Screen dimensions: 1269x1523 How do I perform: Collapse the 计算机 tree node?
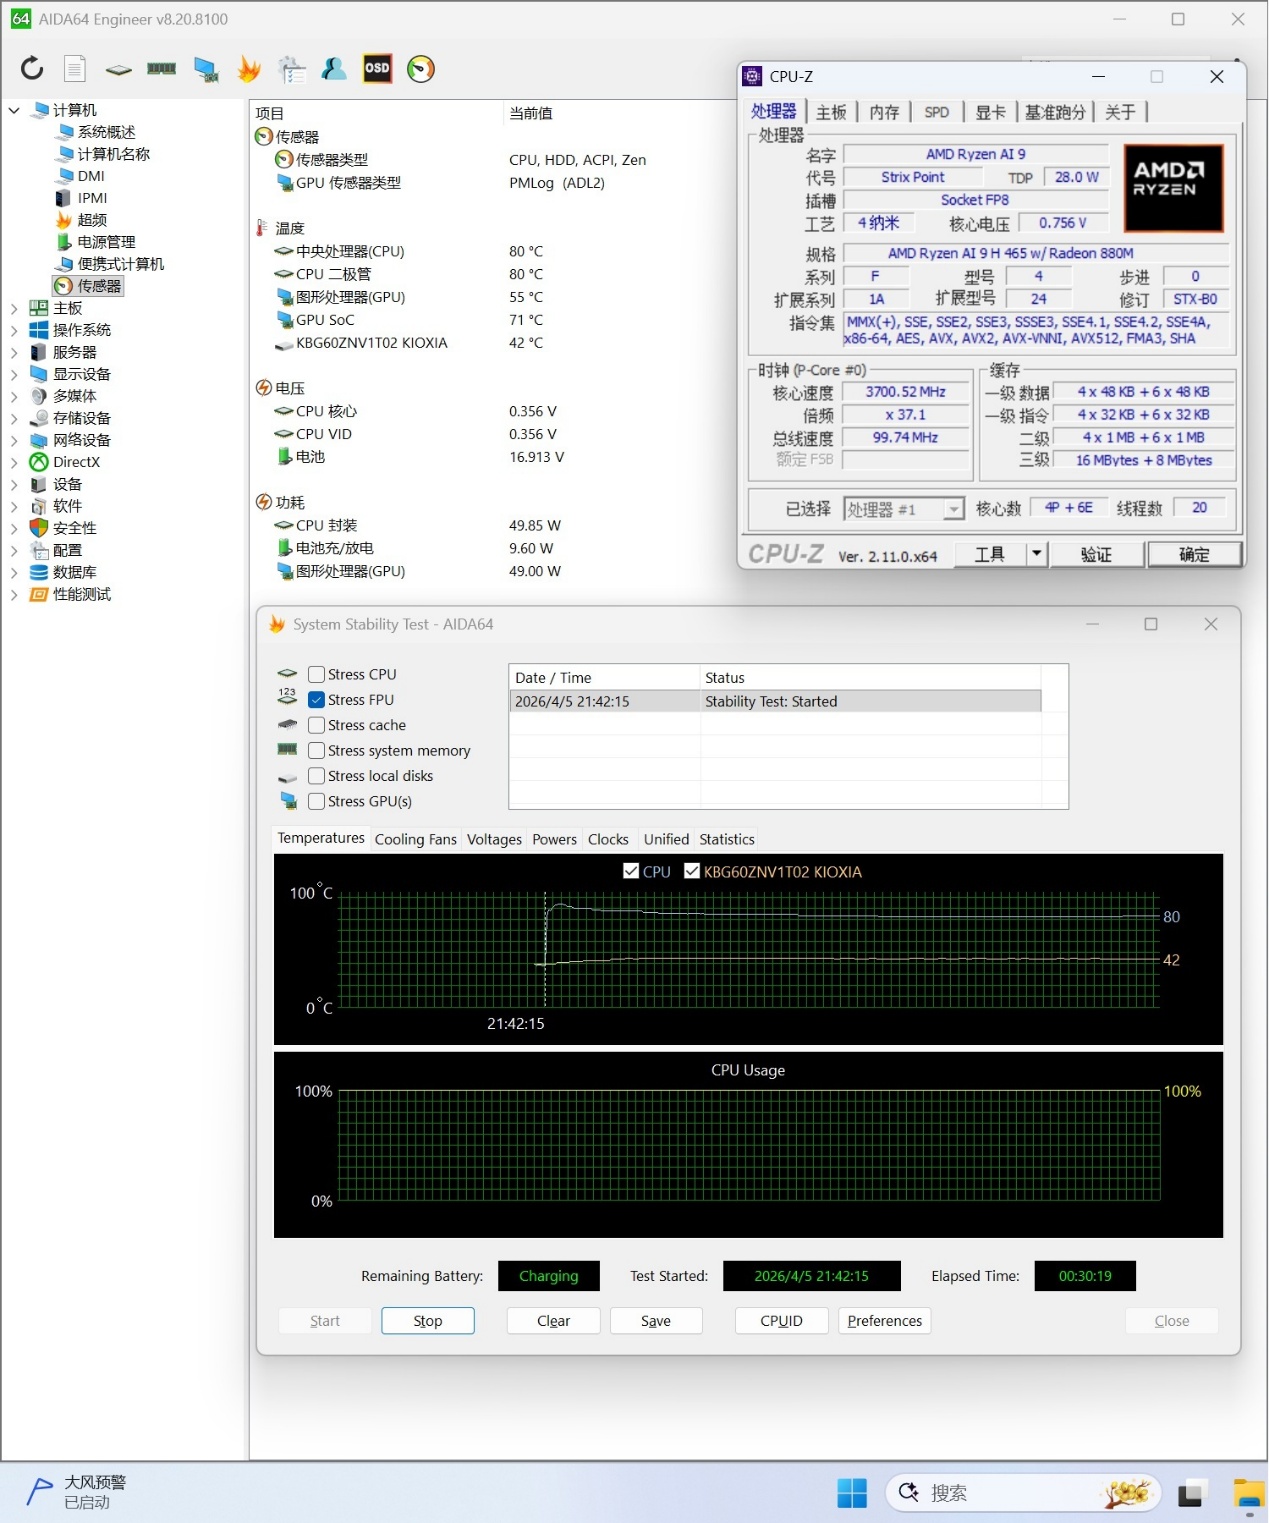point(14,110)
